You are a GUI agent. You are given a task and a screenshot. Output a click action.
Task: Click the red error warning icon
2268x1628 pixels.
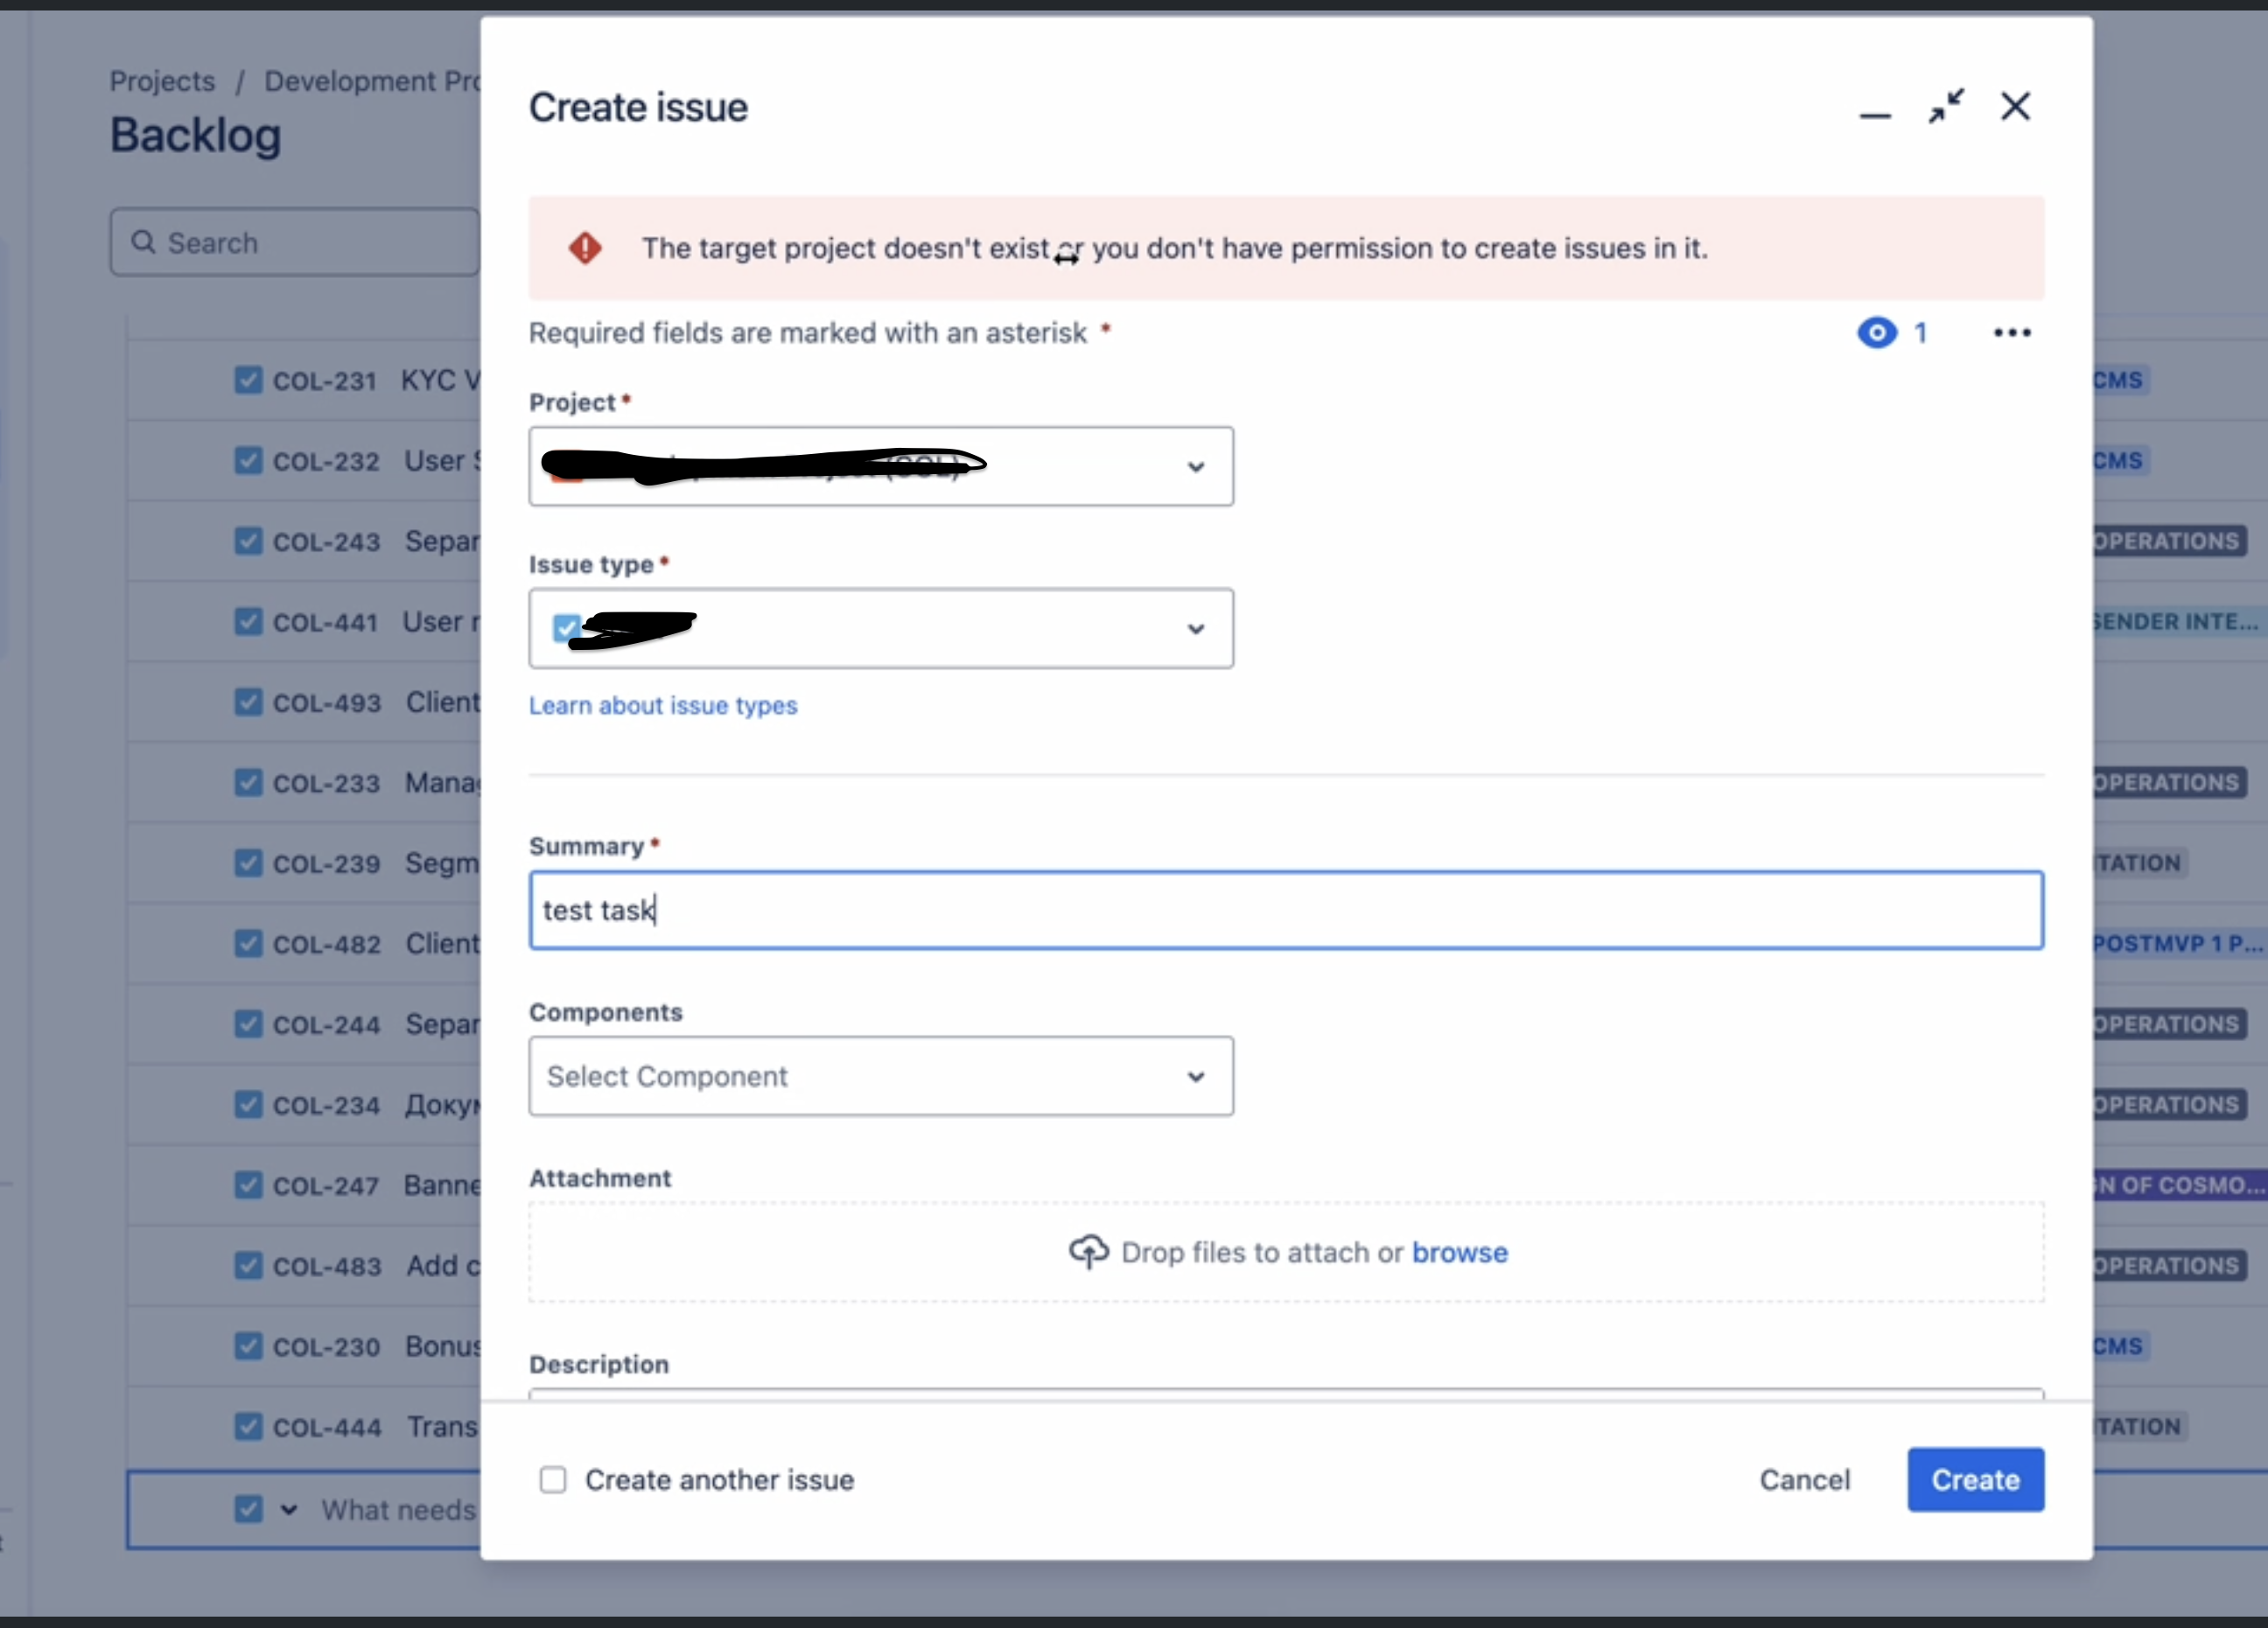coord(585,248)
